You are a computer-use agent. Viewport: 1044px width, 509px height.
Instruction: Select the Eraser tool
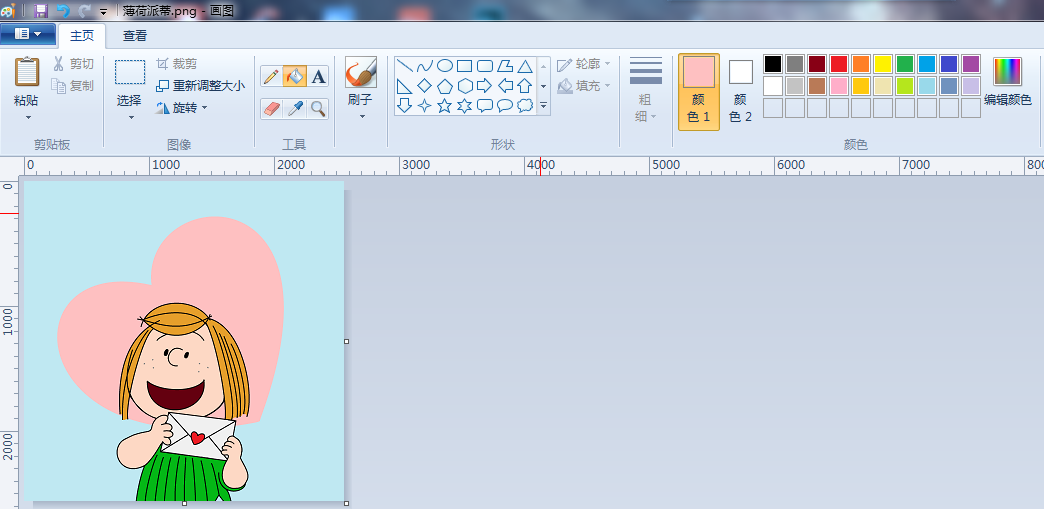[x=271, y=109]
